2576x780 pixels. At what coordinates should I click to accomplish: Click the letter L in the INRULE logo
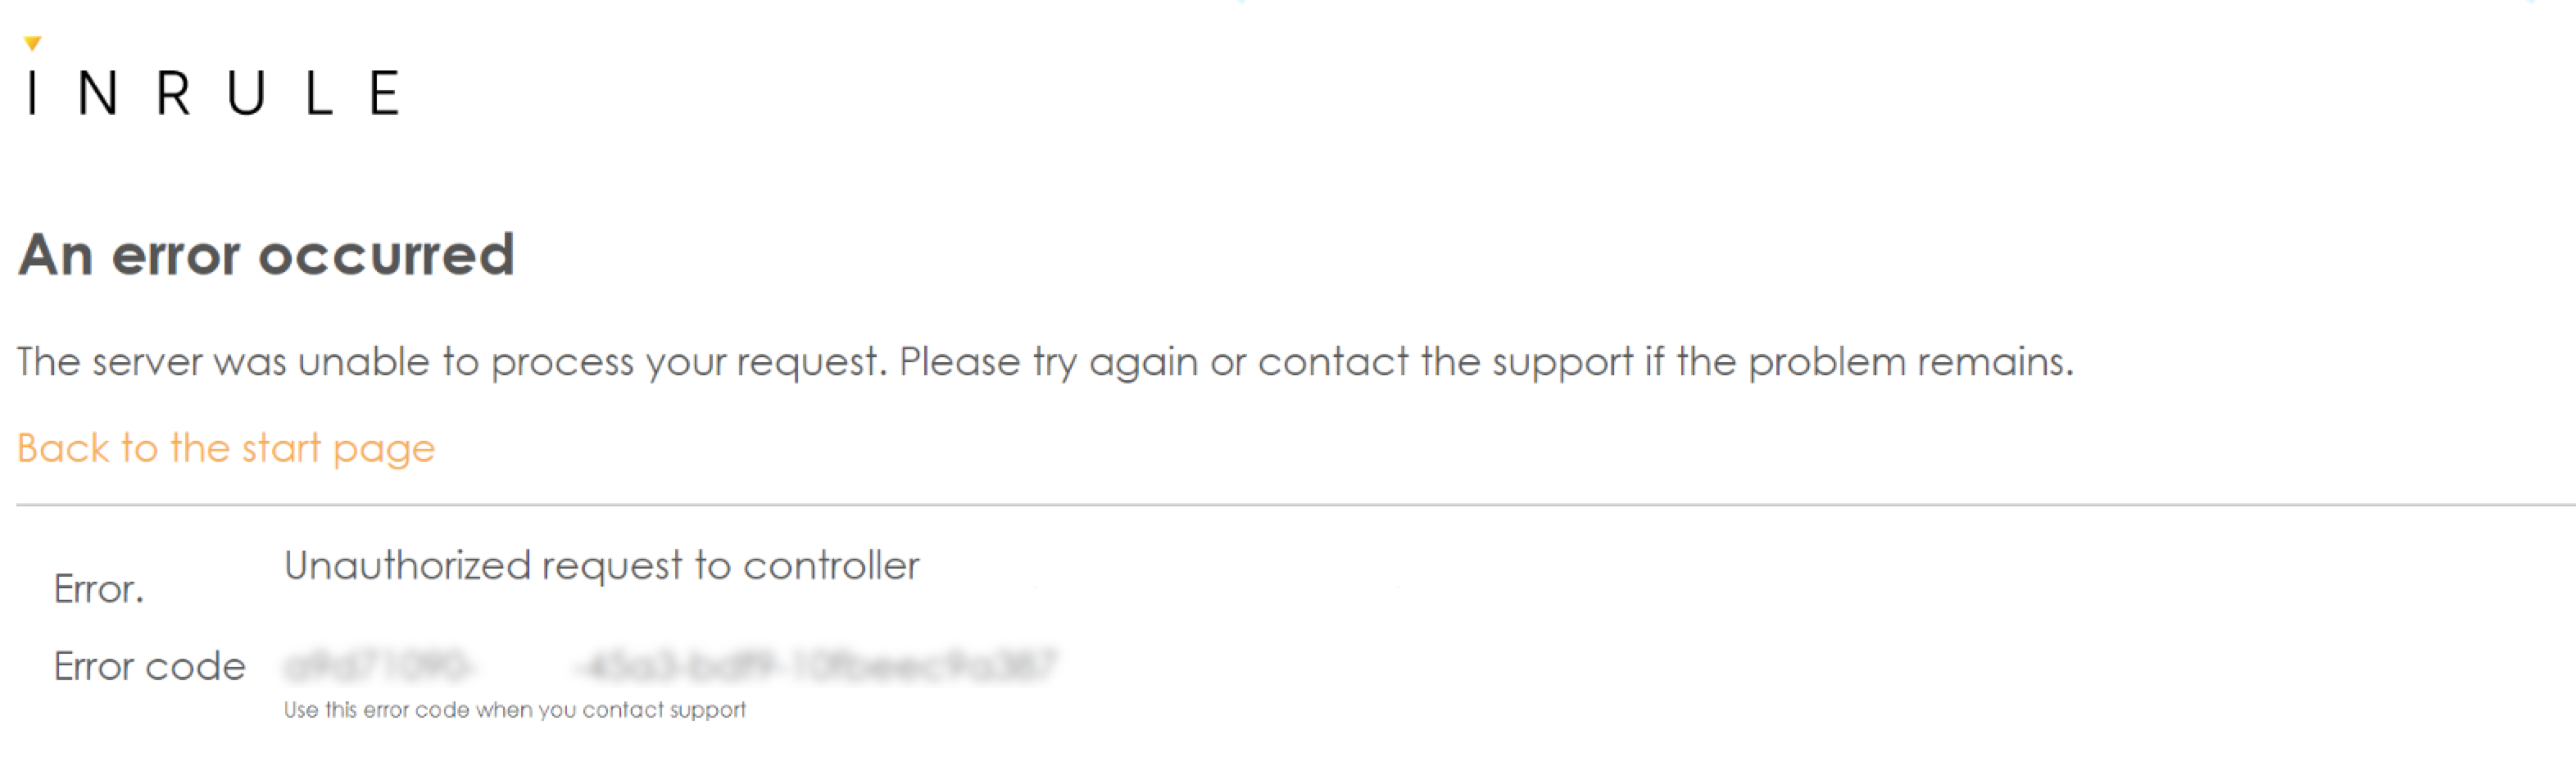(x=320, y=93)
